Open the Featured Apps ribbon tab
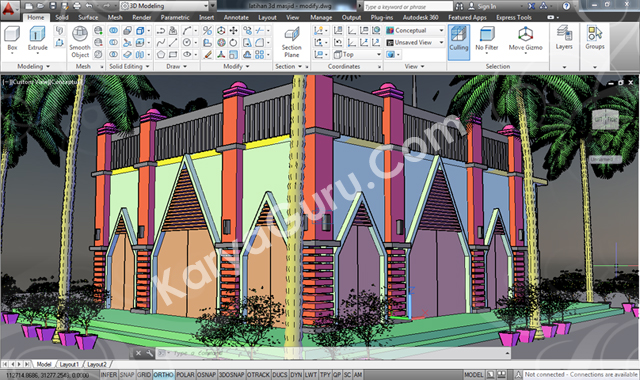Viewport: 640px width, 380px height. (x=467, y=18)
